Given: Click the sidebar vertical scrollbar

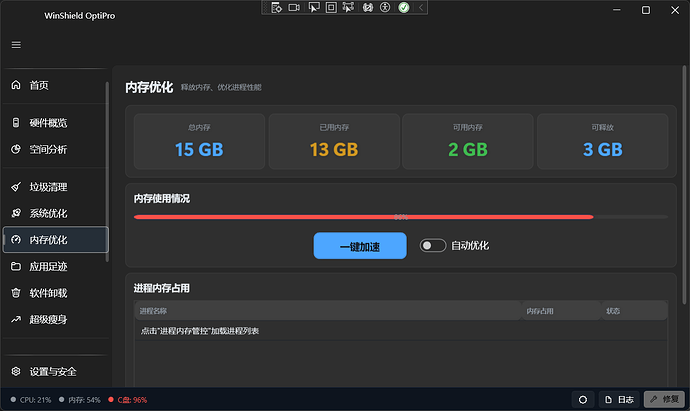Looking at the screenshot, I should click(x=107, y=172).
